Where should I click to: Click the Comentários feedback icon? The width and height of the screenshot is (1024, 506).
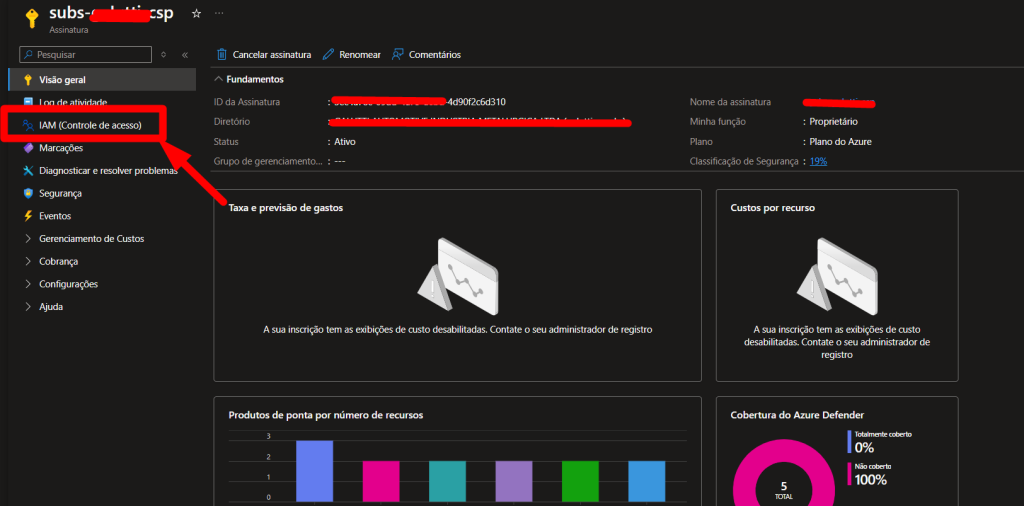click(398, 54)
